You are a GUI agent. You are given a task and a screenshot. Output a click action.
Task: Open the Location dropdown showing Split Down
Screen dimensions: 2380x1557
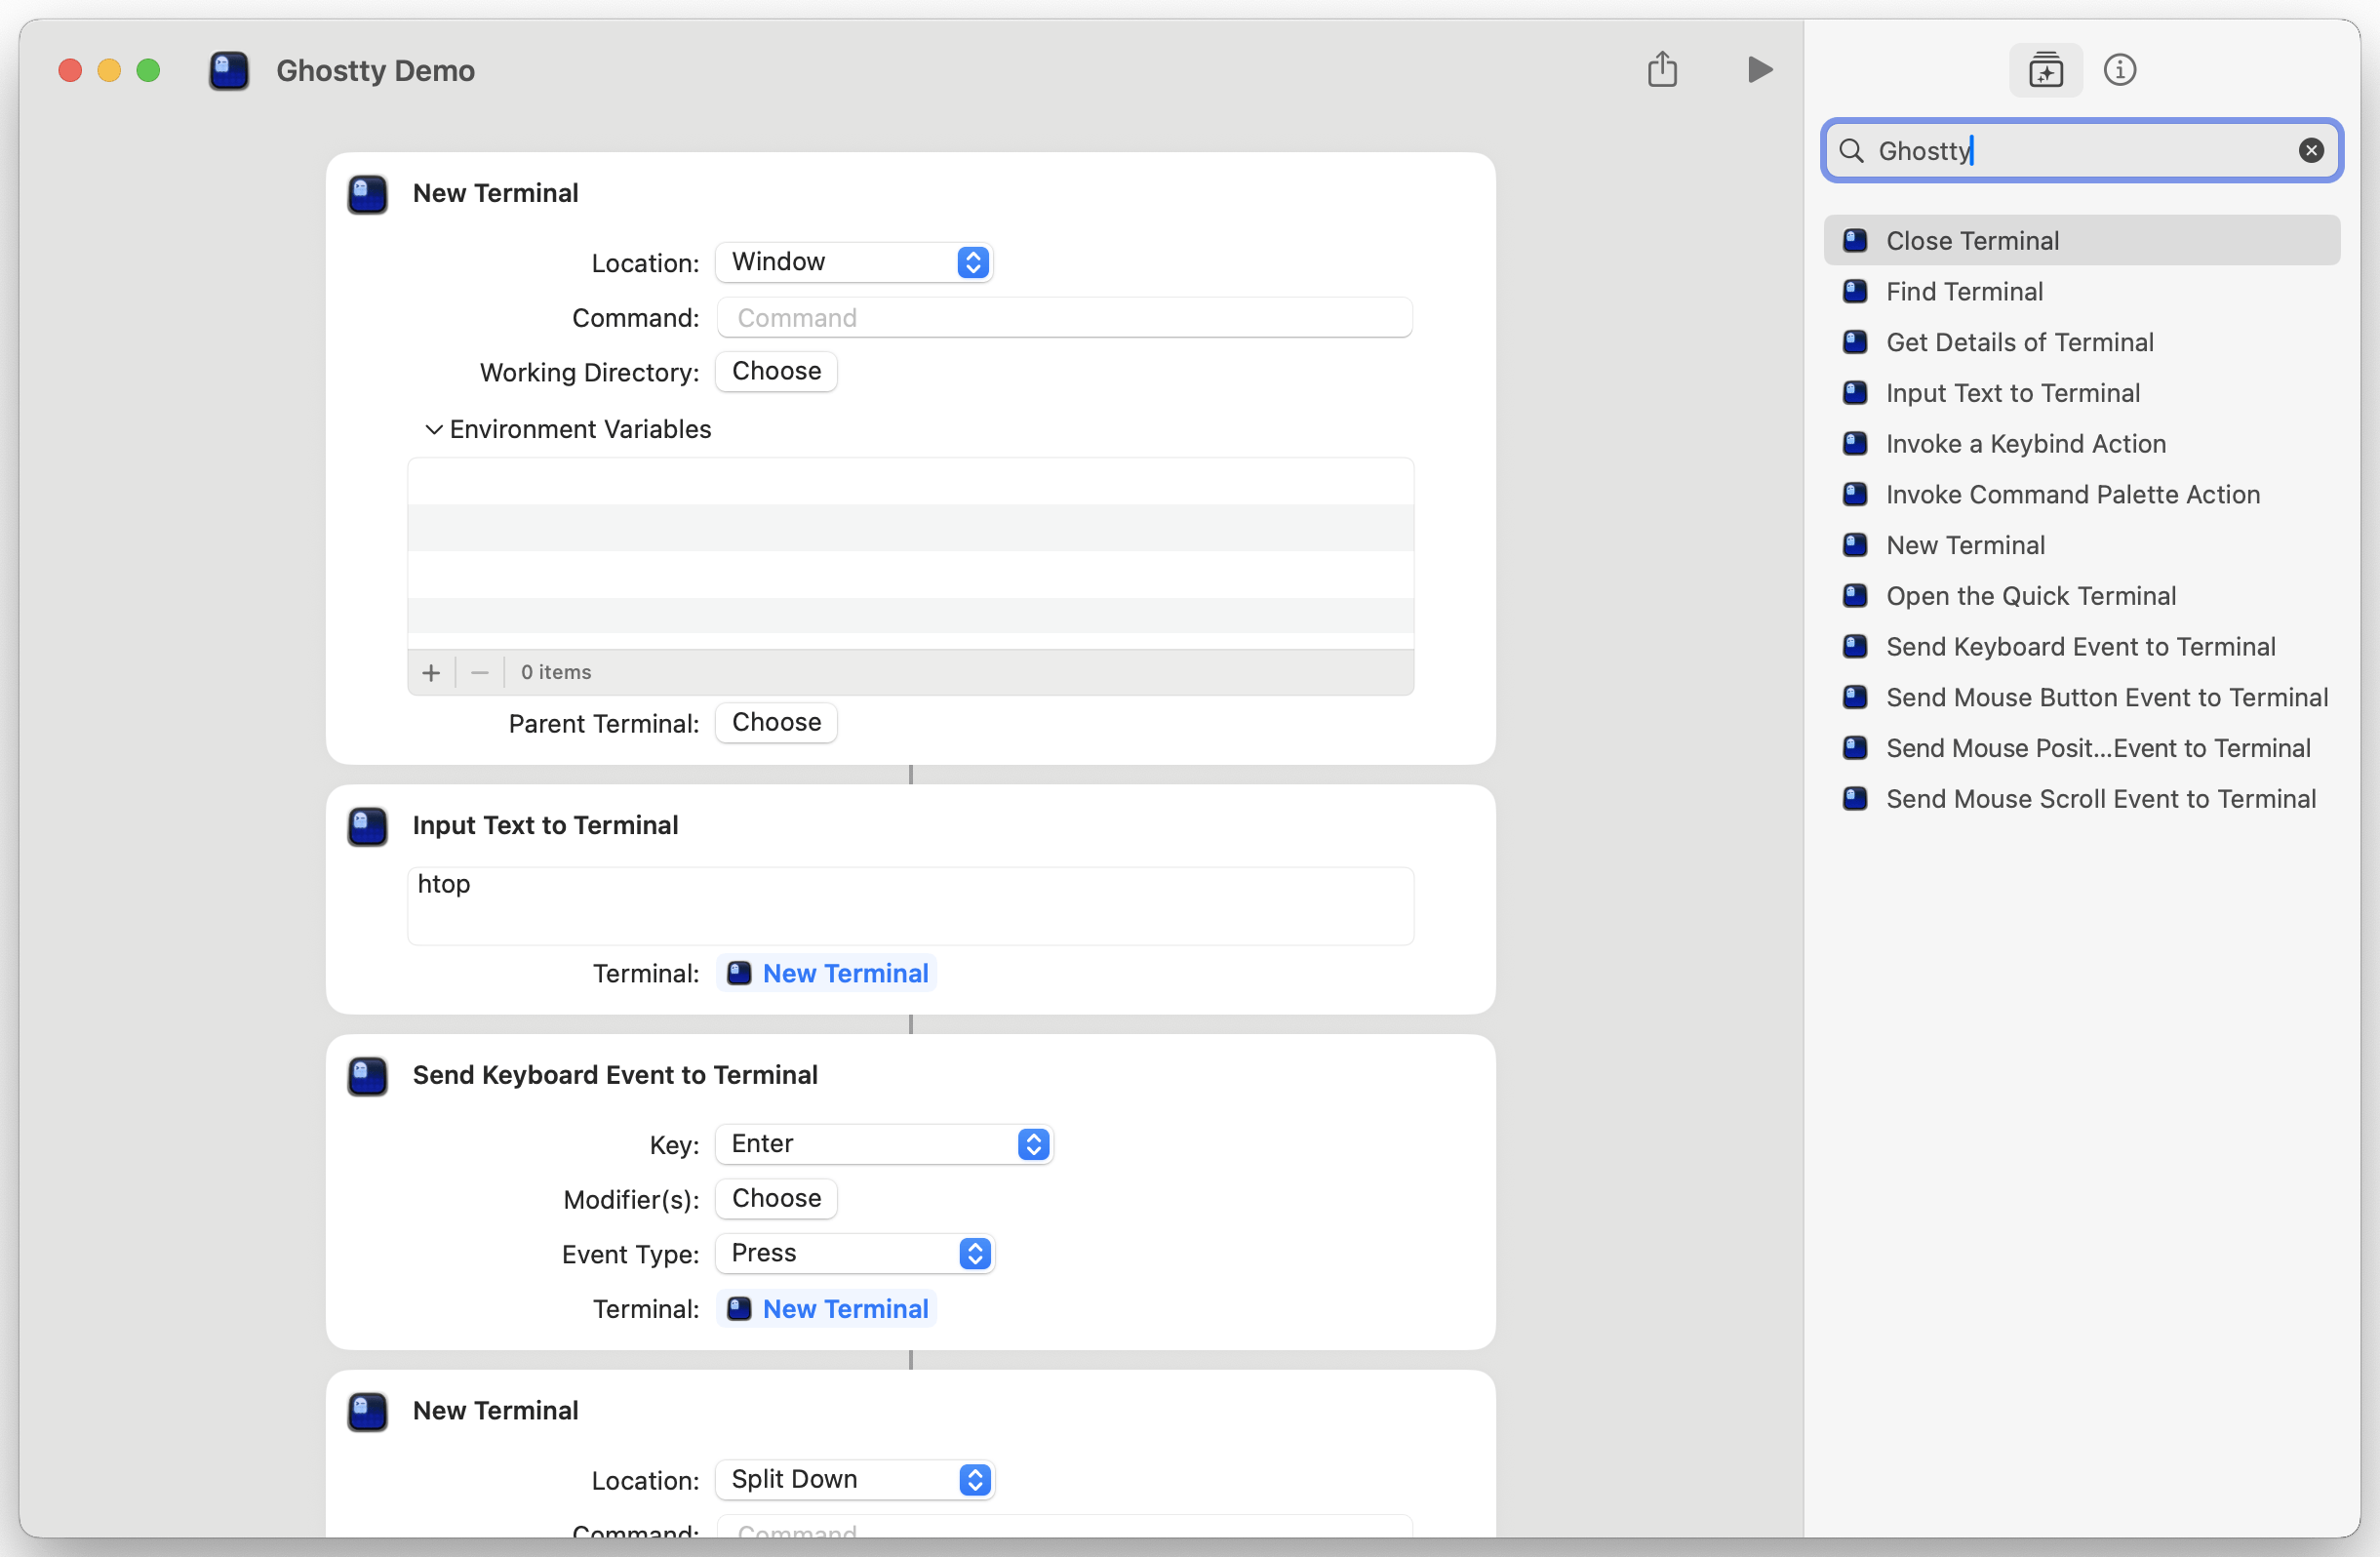[854, 1480]
